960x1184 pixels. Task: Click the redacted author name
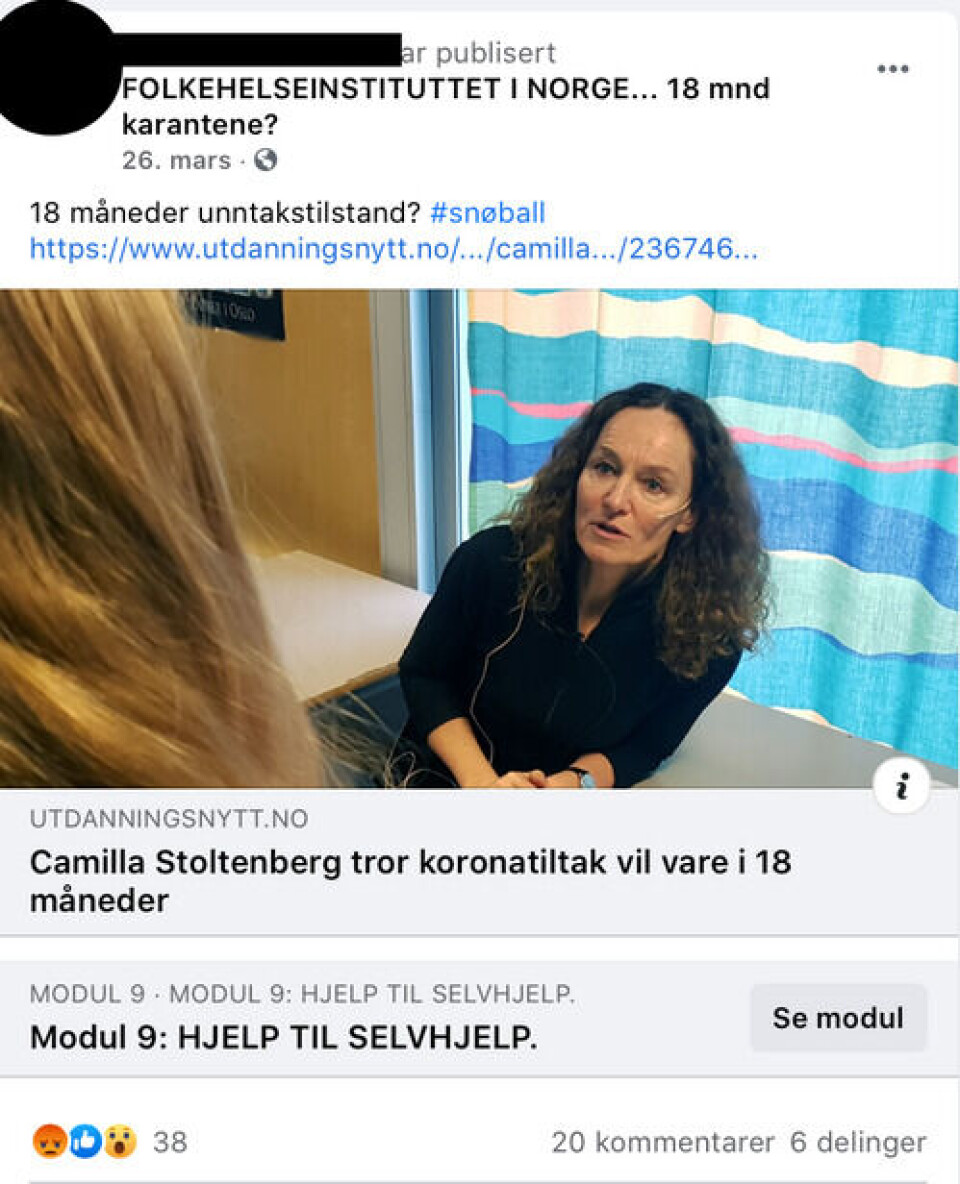[x=258, y=49]
